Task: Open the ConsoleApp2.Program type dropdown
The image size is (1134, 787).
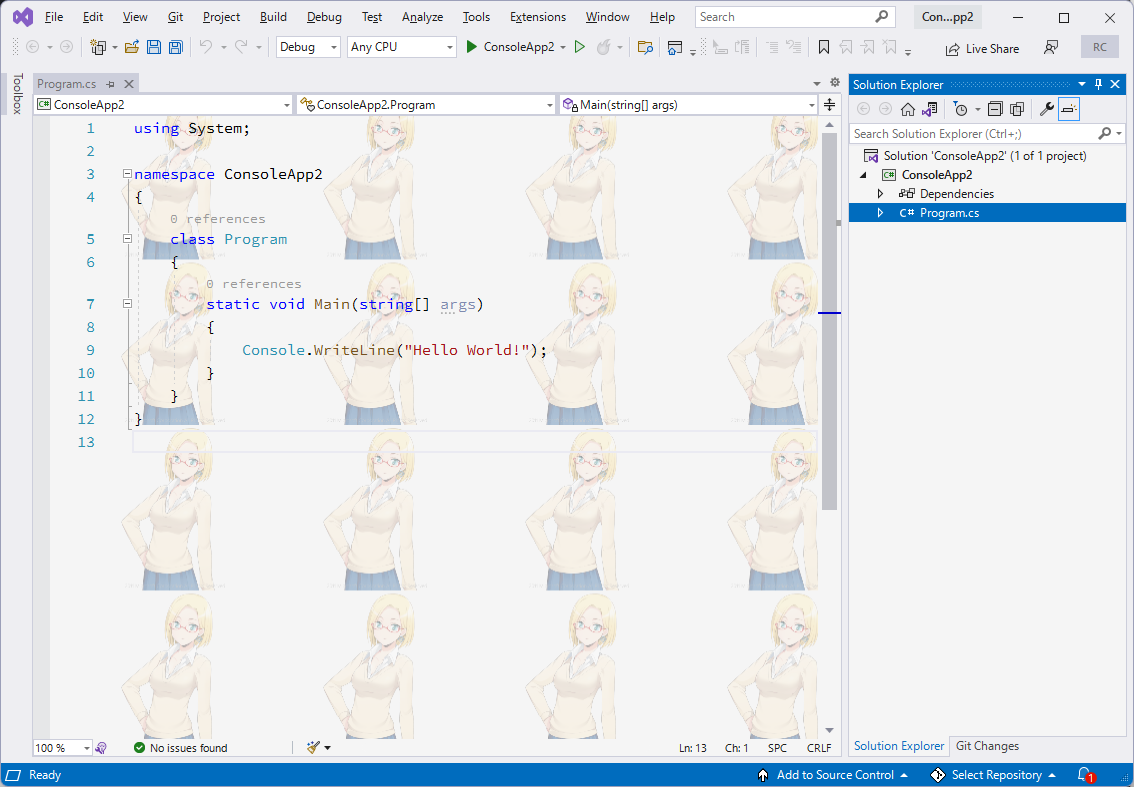Action: point(426,105)
